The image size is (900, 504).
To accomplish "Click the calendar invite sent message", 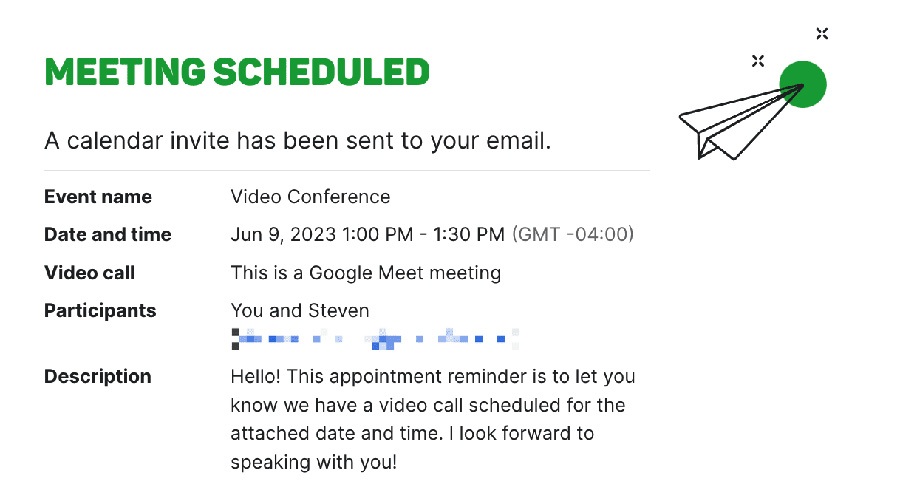I will (297, 141).
